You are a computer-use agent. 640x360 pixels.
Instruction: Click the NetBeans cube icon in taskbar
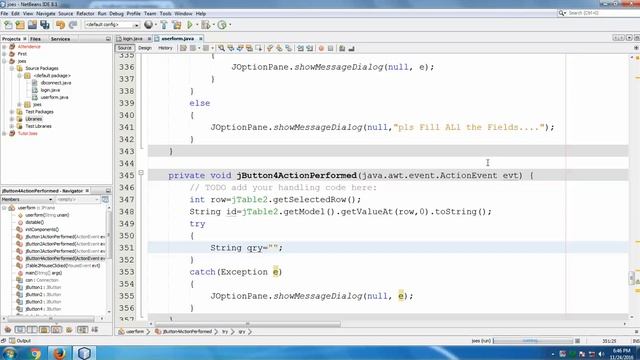pos(84,353)
